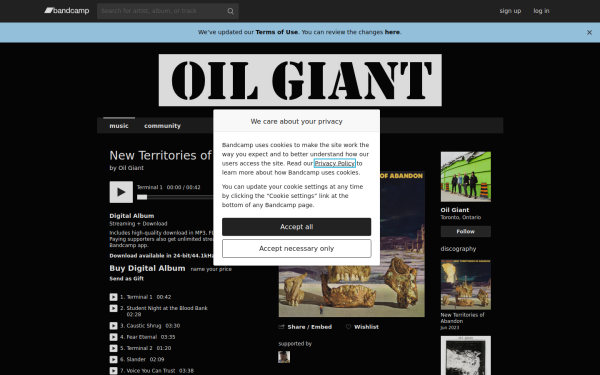Play the album with the large play button
The height and width of the screenshot is (375, 600).
pyautogui.click(x=121, y=192)
